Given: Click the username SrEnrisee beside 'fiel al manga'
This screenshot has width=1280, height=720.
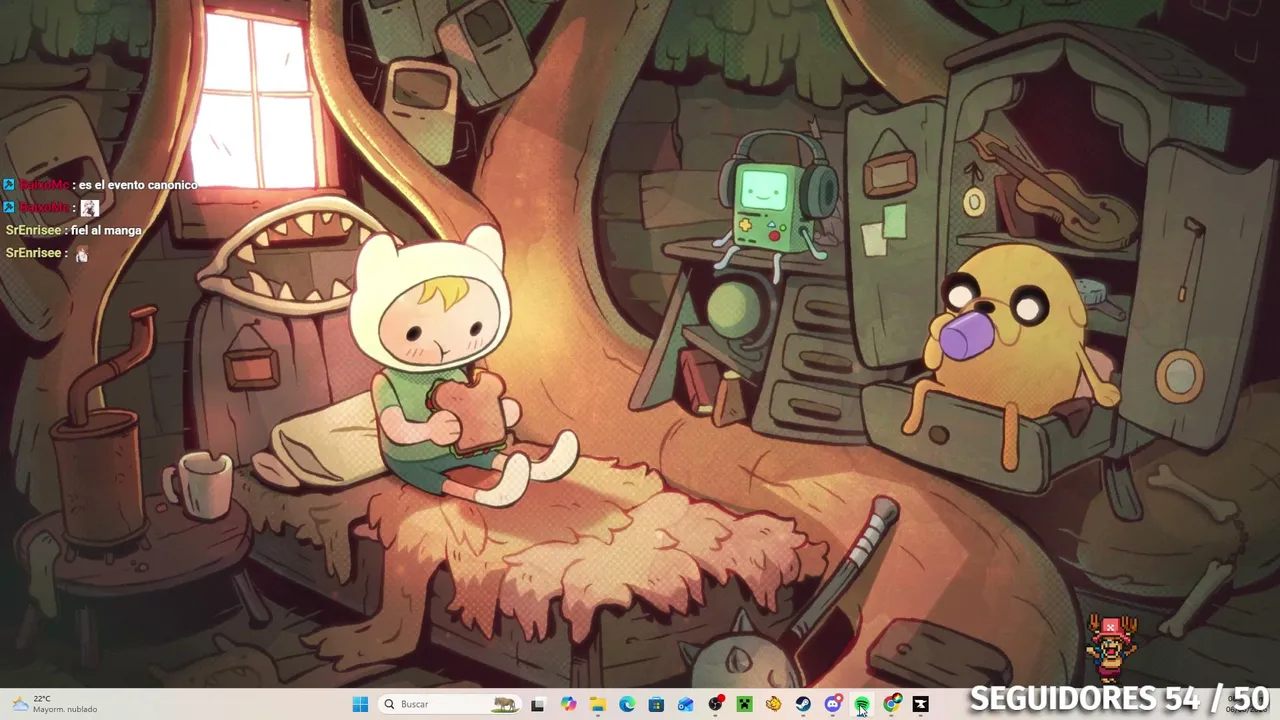Looking at the screenshot, I should click(33, 230).
